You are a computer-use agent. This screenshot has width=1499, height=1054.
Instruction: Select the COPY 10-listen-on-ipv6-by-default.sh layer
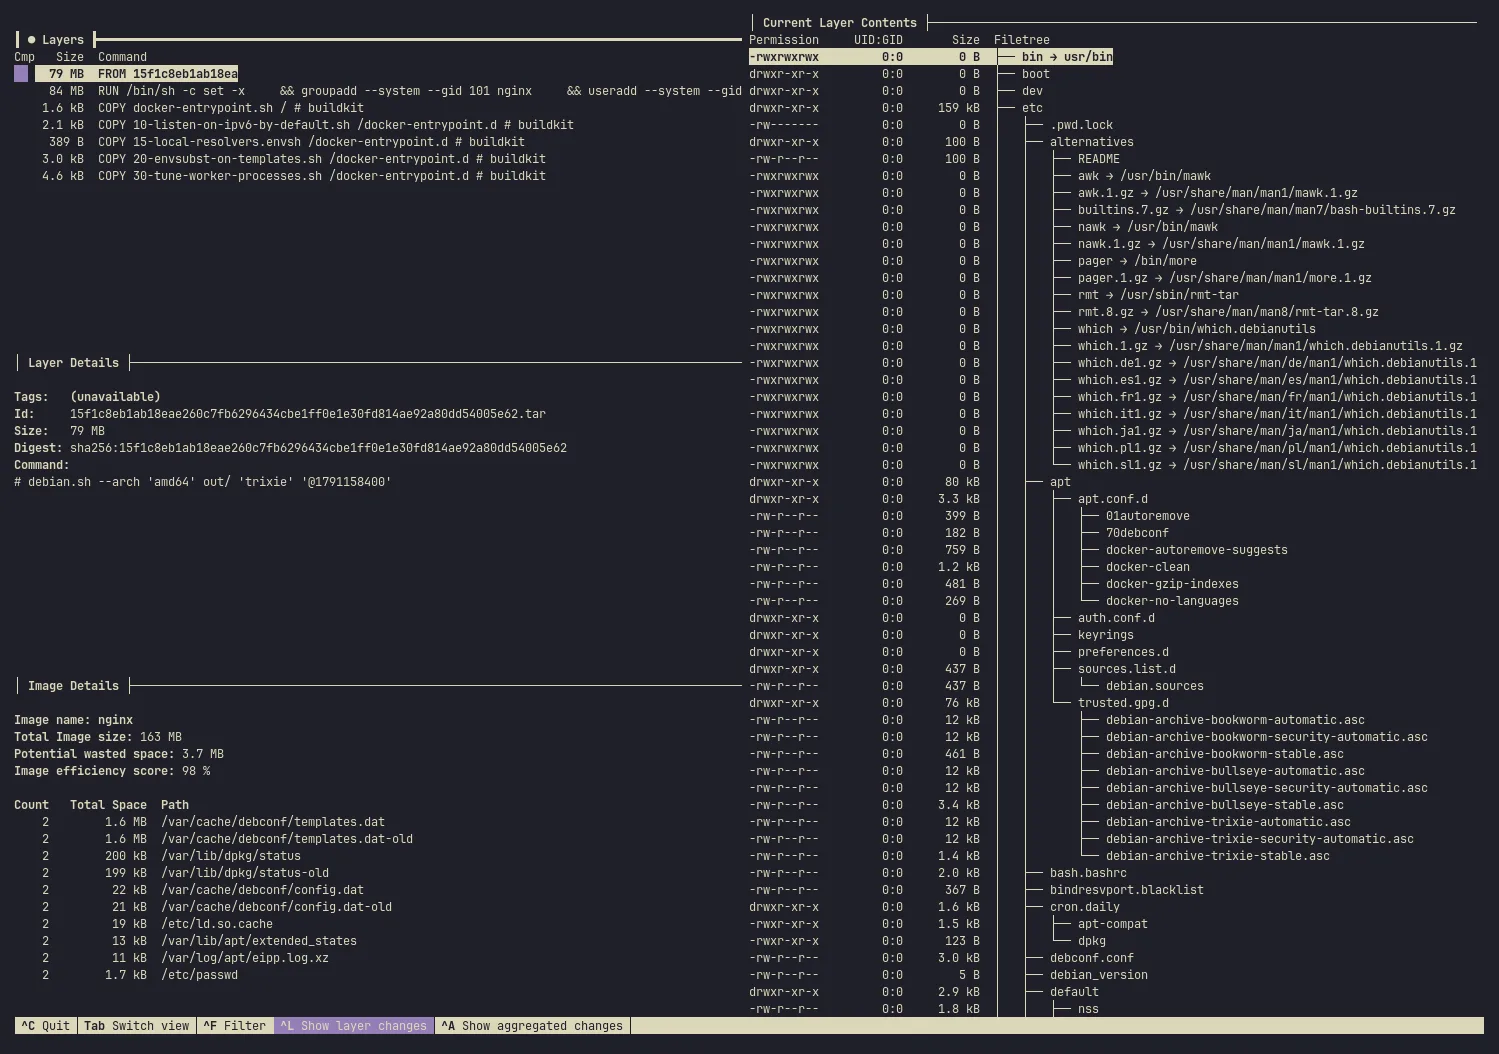[x=308, y=125]
